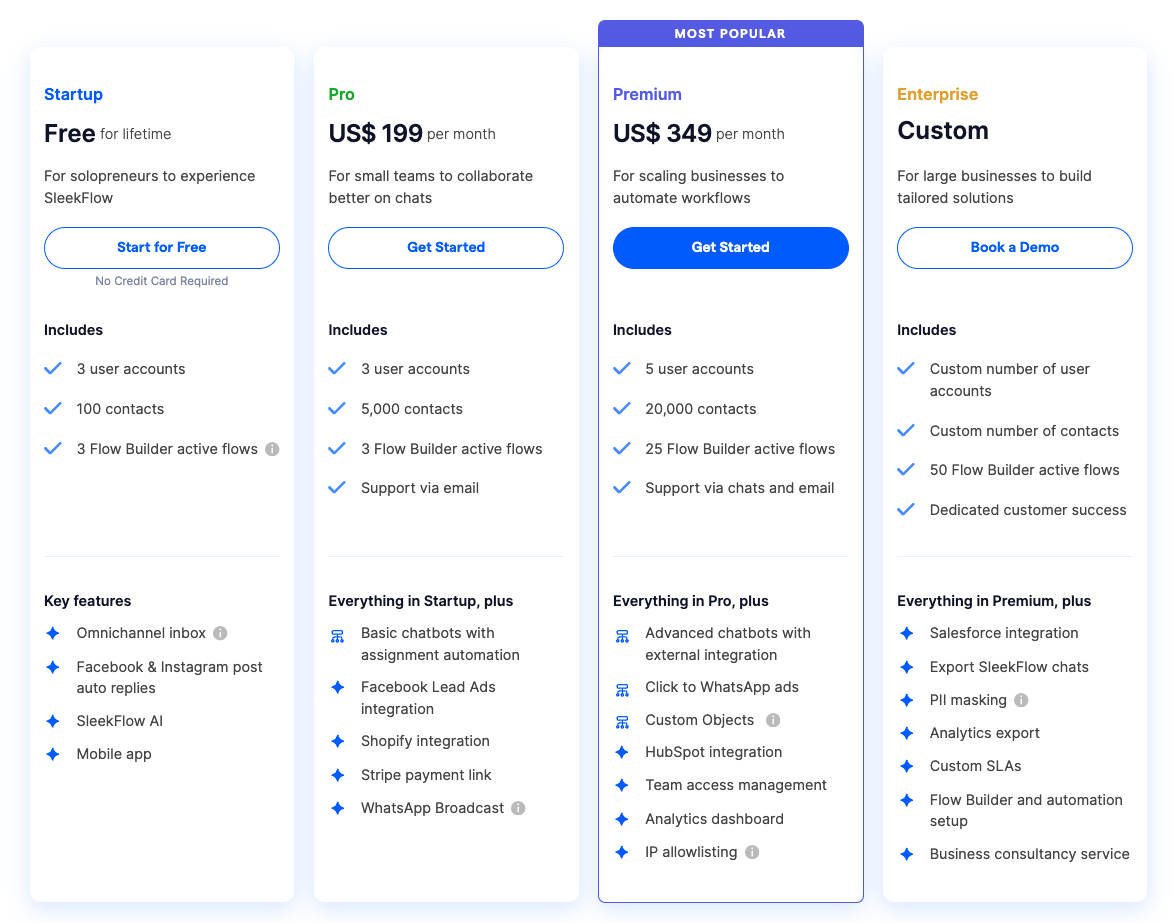
Task: Click sparkle icon next to SleekFlow AI
Action: click(x=53, y=721)
